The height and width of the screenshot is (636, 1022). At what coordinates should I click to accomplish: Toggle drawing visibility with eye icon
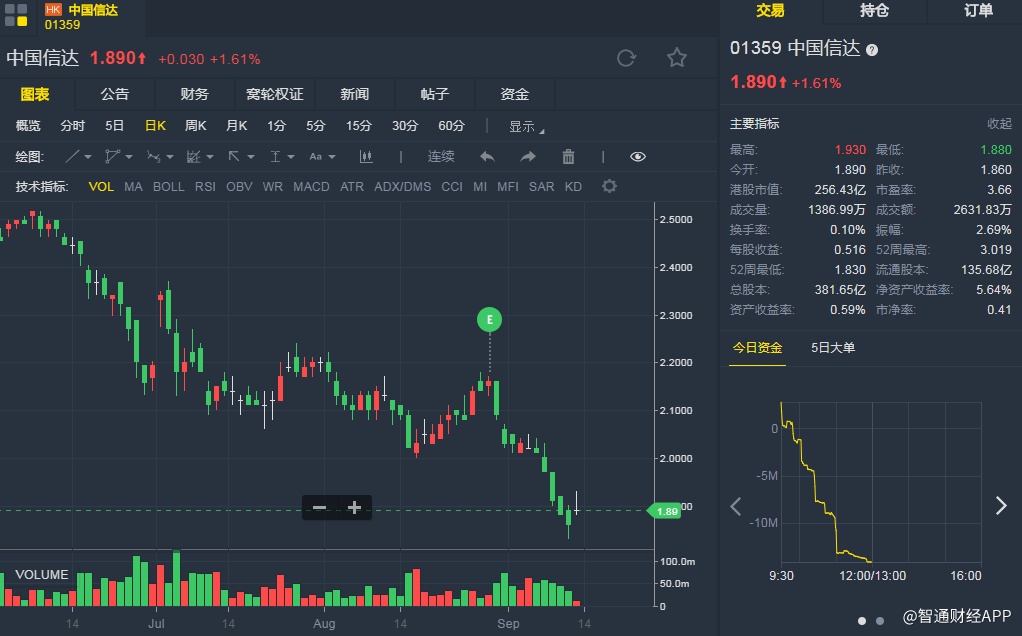pos(638,157)
